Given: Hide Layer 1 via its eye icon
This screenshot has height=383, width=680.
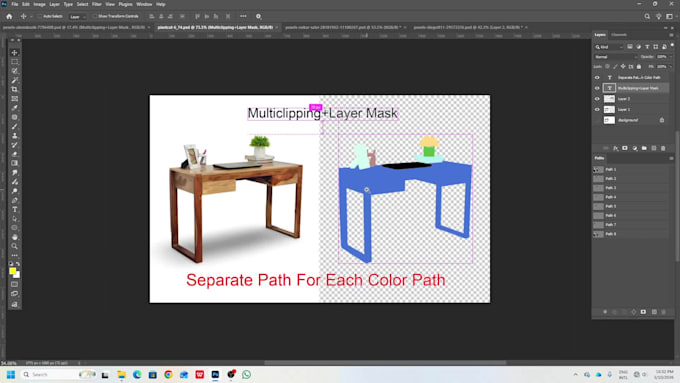Looking at the screenshot, I should (597, 110).
